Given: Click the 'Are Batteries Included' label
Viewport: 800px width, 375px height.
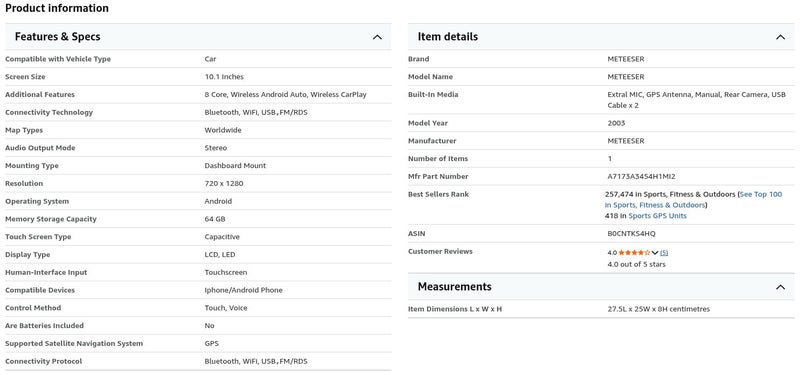Looking at the screenshot, I should (x=44, y=326).
